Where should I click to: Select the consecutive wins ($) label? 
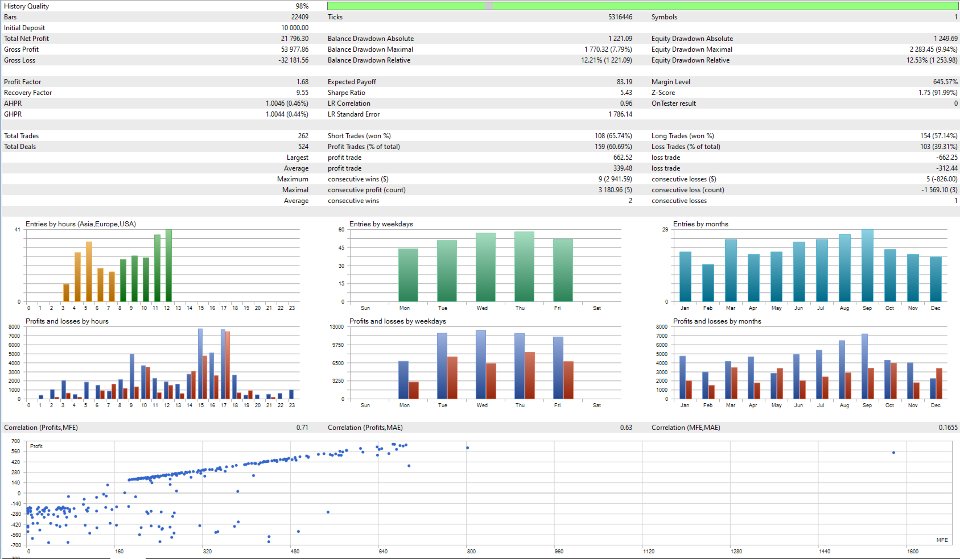click(x=358, y=179)
